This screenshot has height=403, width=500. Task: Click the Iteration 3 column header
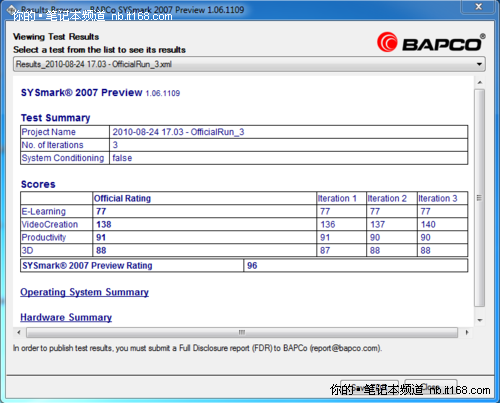click(438, 198)
